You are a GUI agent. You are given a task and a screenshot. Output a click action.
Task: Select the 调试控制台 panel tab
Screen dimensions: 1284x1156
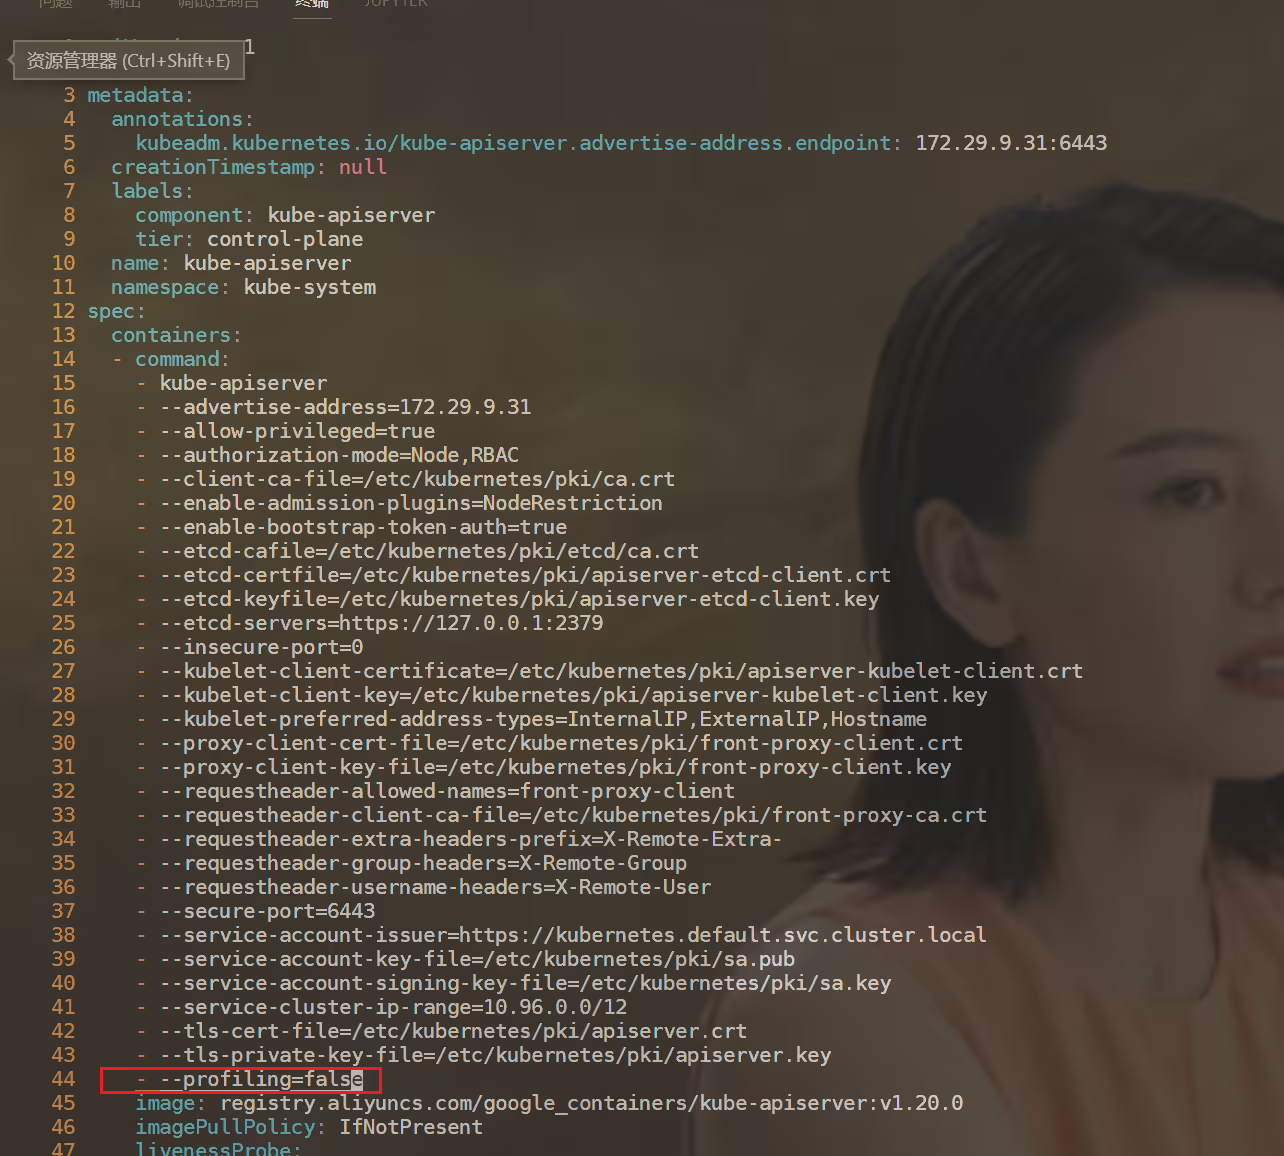(x=219, y=4)
